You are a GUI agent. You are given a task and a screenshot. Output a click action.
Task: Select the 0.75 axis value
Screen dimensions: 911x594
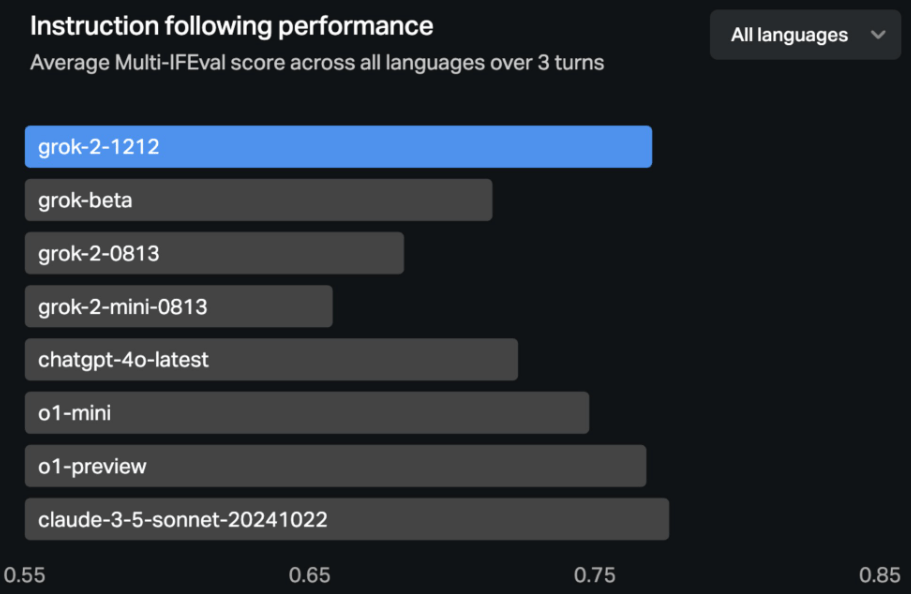594,575
